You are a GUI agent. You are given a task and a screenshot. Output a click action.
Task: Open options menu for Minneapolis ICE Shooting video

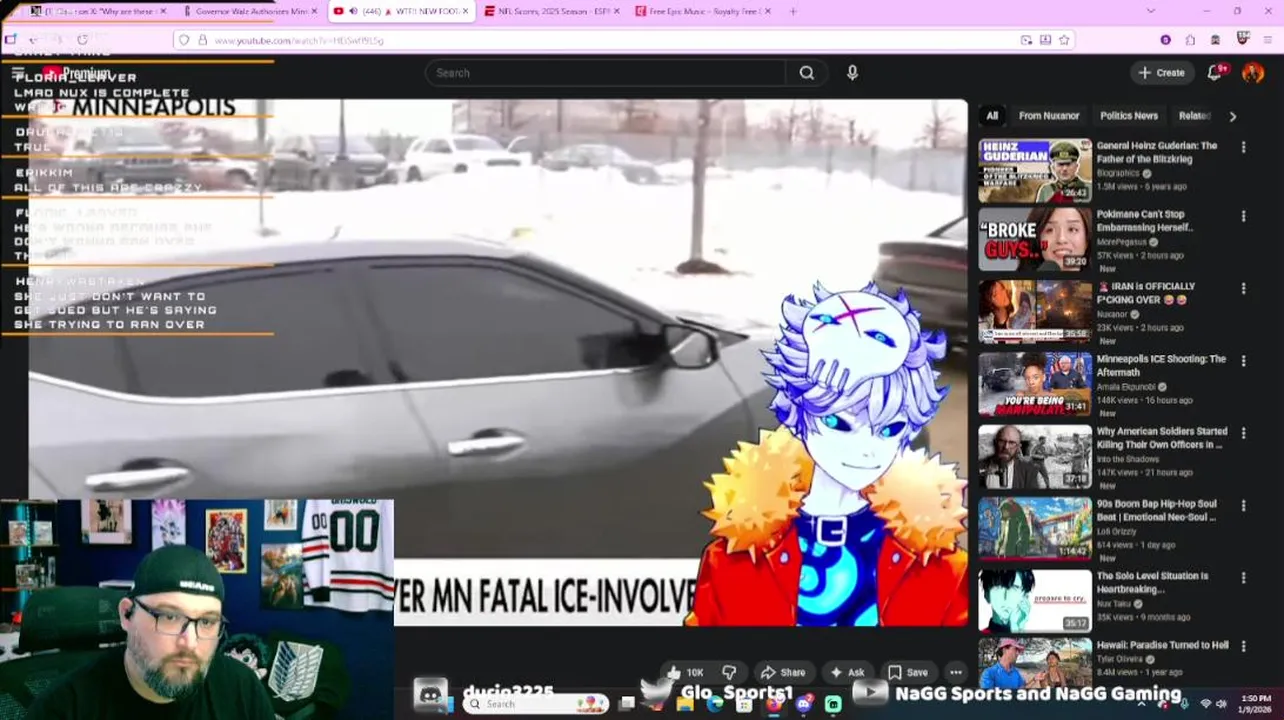(x=1243, y=361)
